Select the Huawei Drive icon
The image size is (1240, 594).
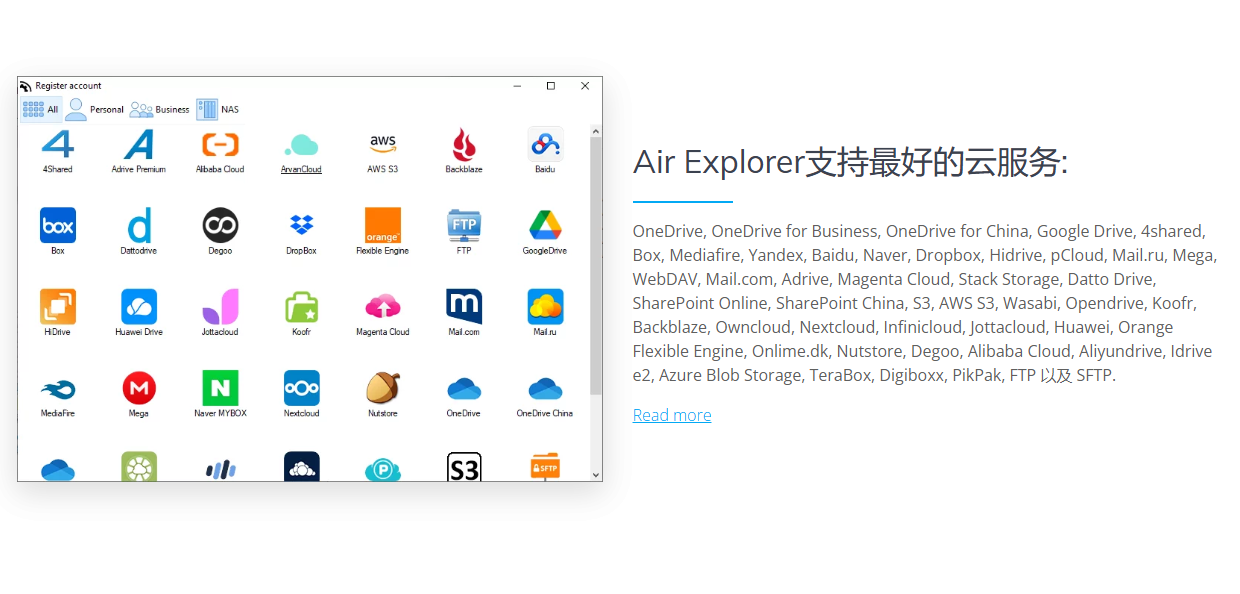tap(139, 307)
